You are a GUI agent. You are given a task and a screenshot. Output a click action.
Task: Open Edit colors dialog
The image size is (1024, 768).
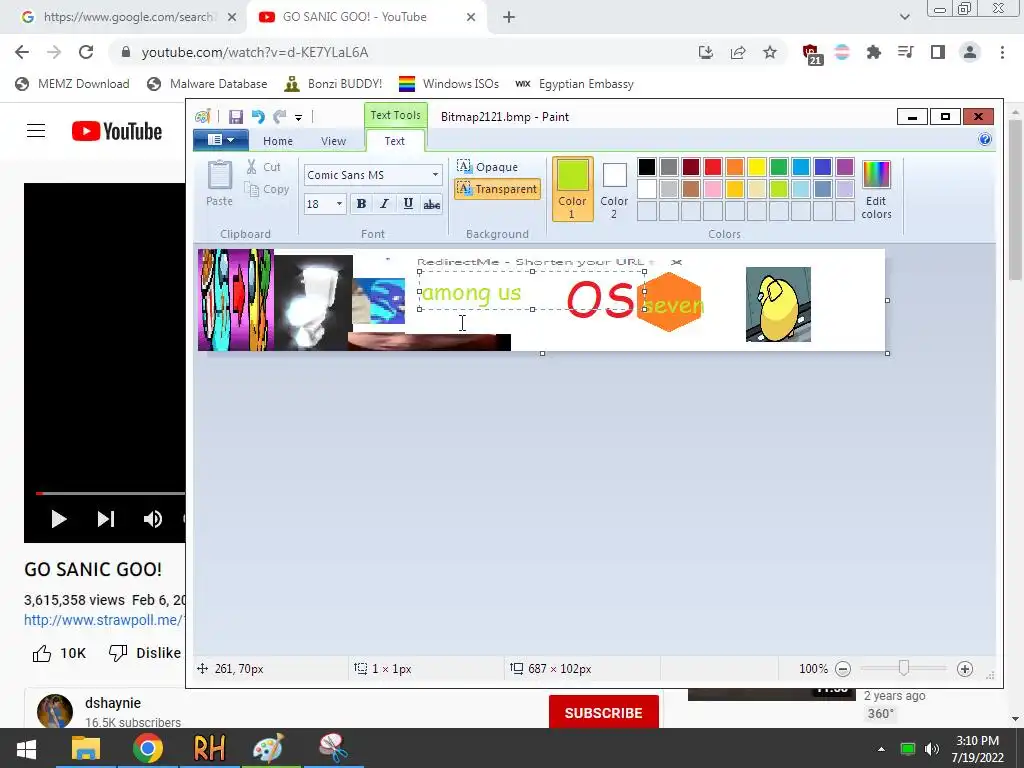(876, 189)
